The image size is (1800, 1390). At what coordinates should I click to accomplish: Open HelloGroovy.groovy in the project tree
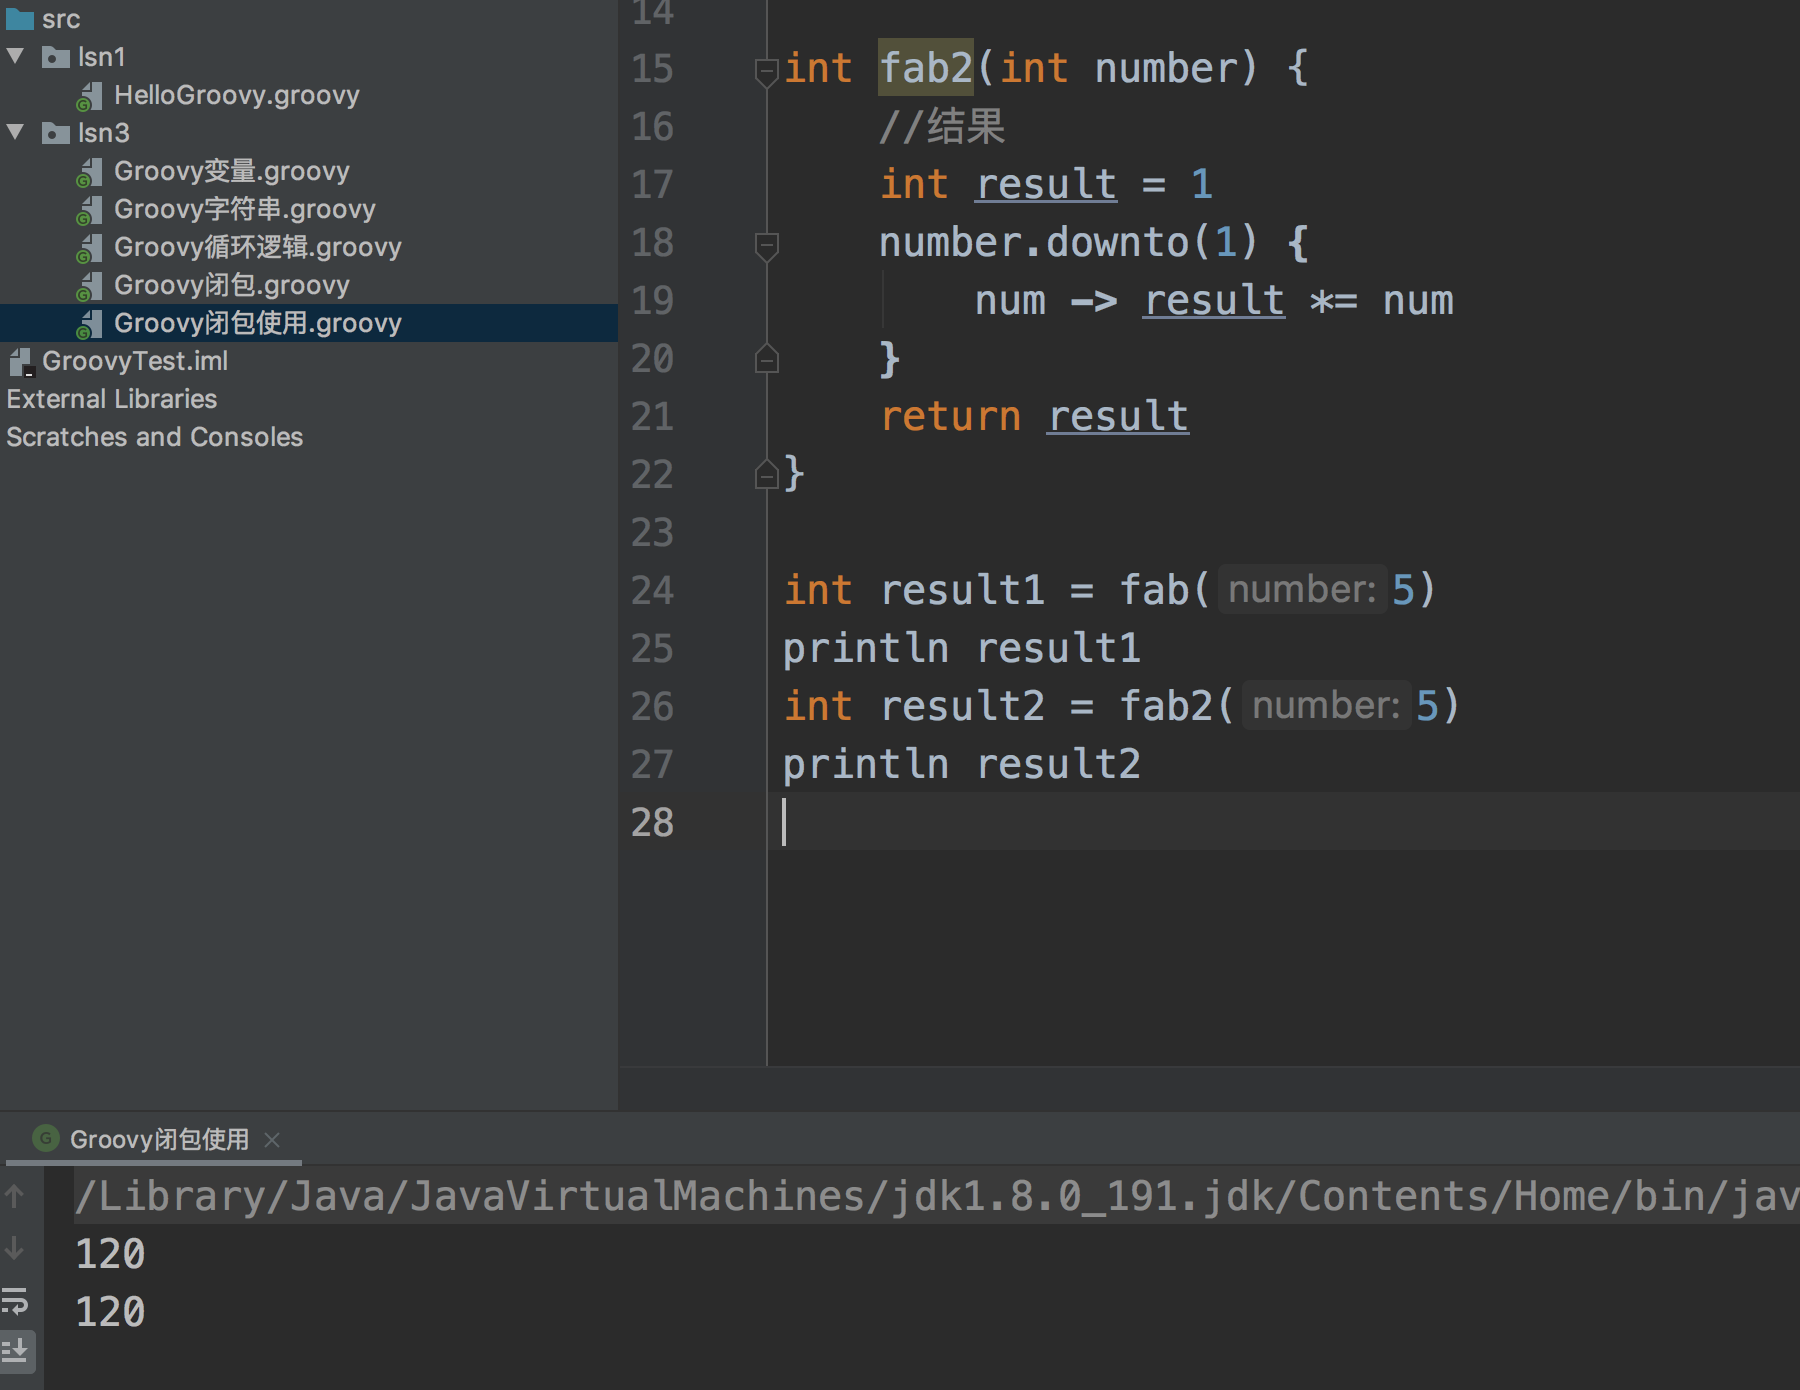pyautogui.click(x=236, y=95)
